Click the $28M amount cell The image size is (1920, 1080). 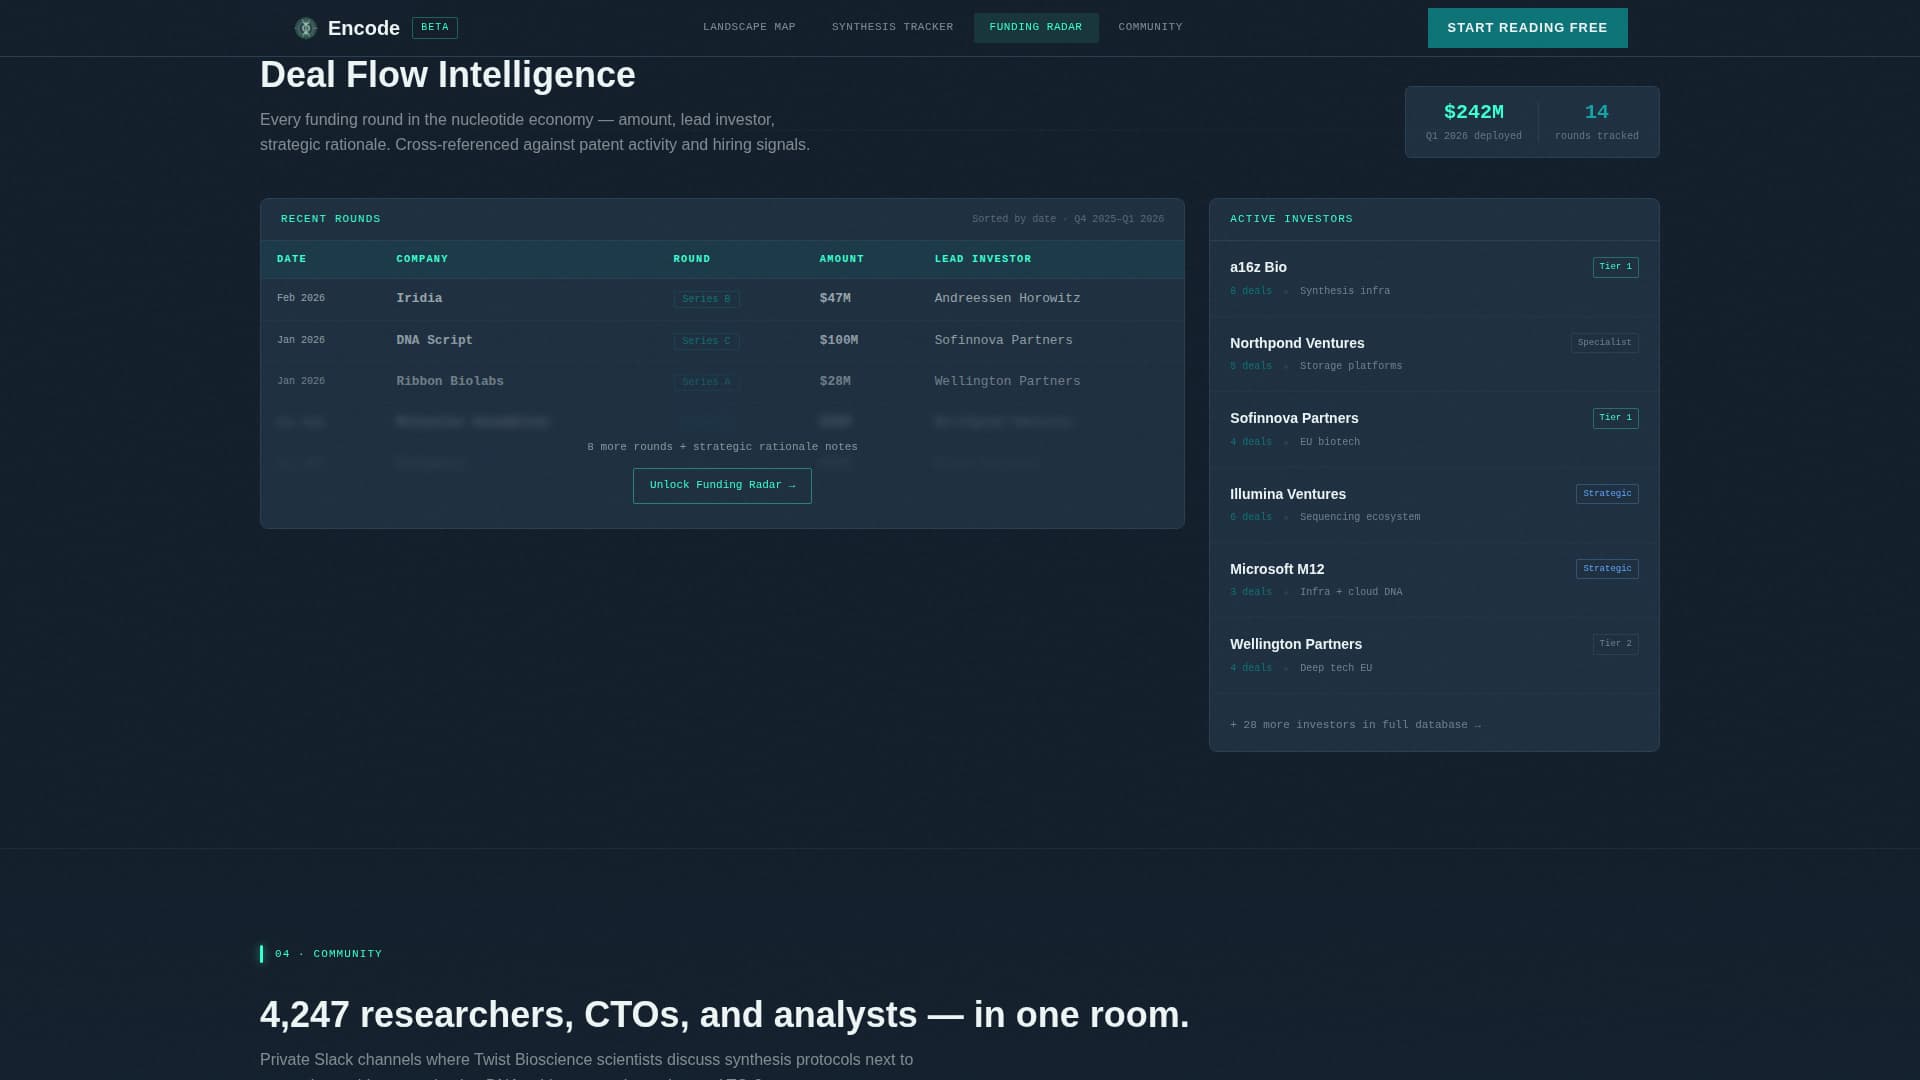click(835, 382)
